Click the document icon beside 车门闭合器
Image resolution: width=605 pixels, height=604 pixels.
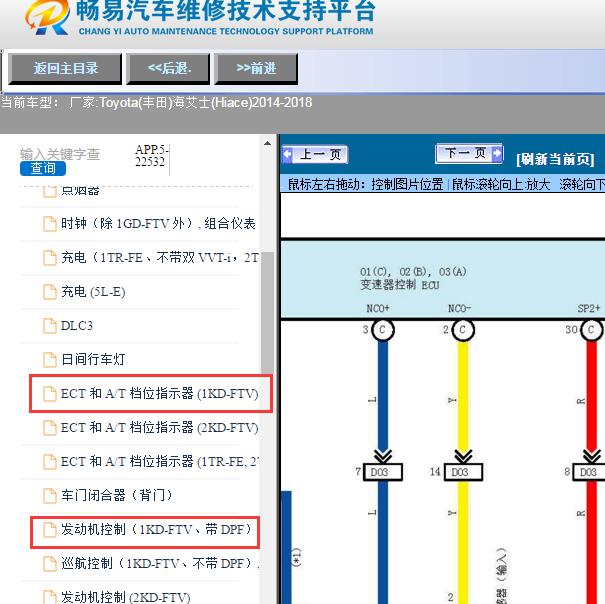click(50, 495)
